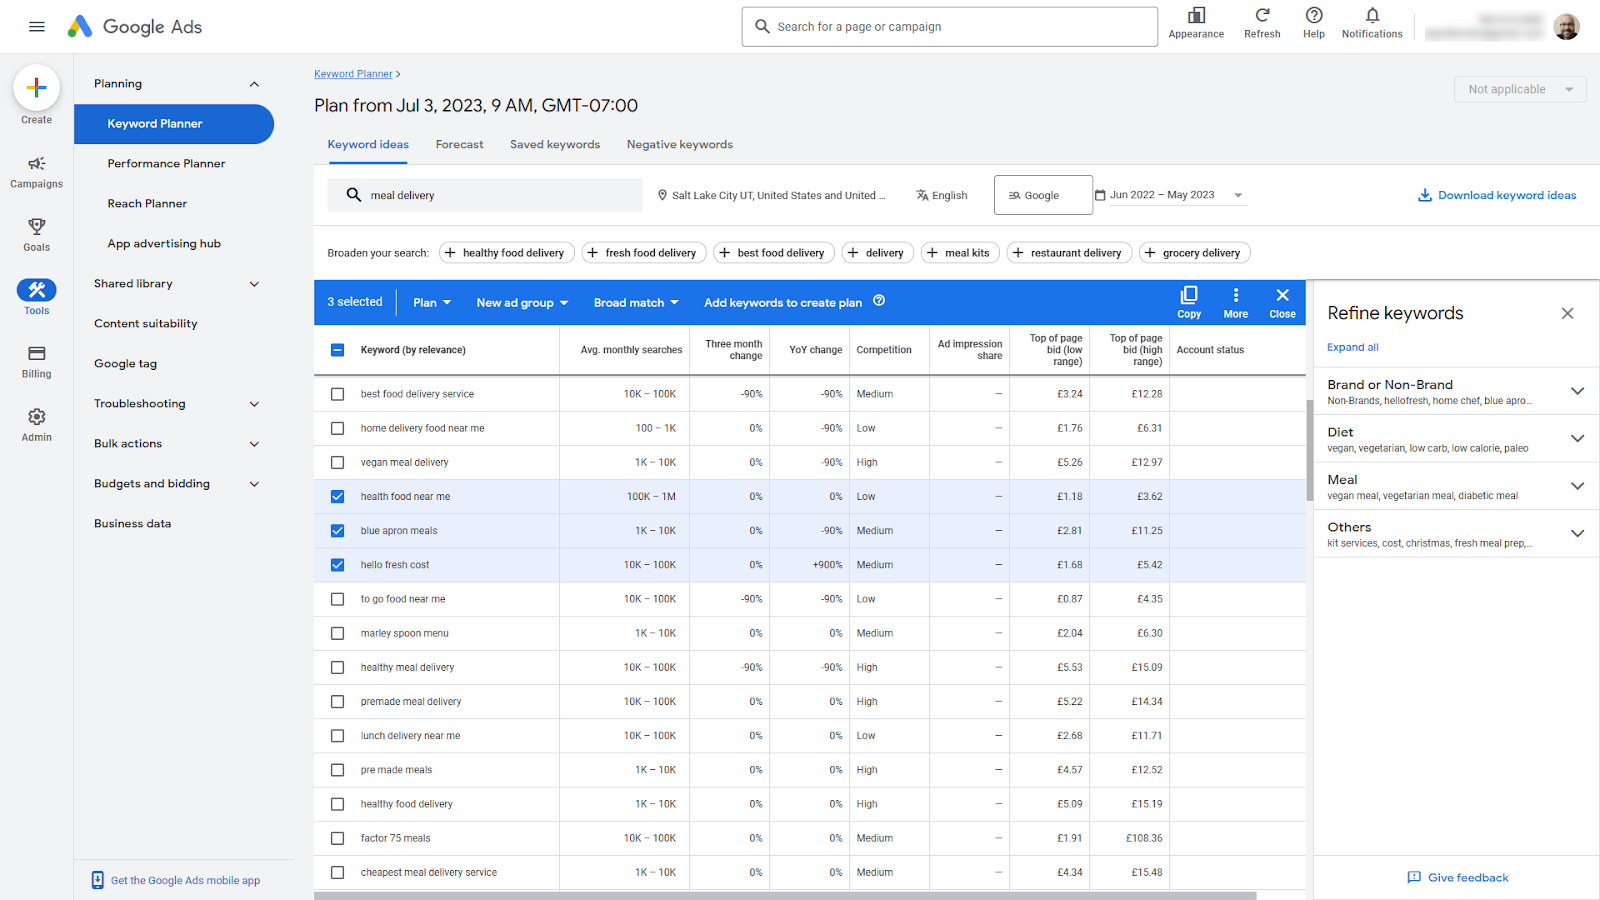The width and height of the screenshot is (1600, 900).
Task: Open the Broad match dropdown
Action: (x=636, y=303)
